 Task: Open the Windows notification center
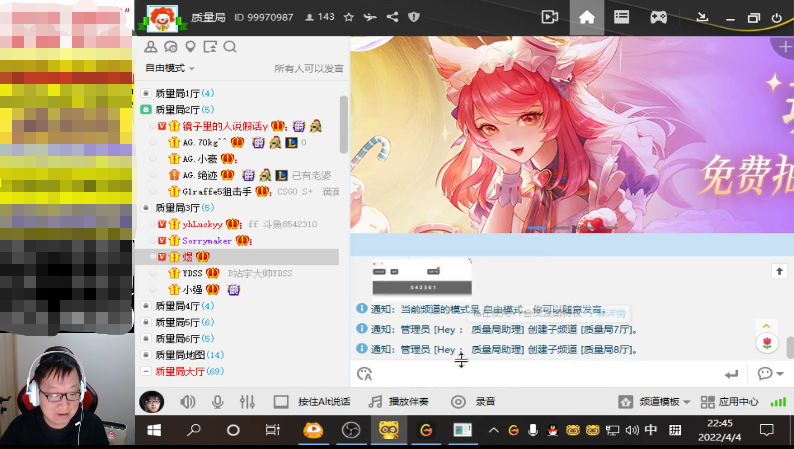click(767, 430)
